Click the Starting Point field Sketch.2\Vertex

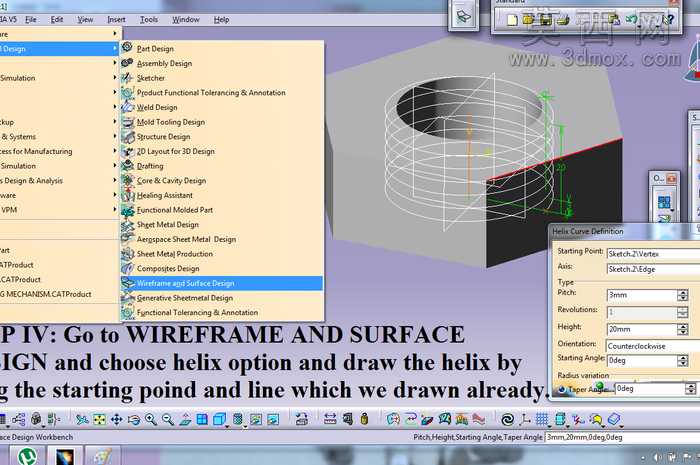coord(653,253)
